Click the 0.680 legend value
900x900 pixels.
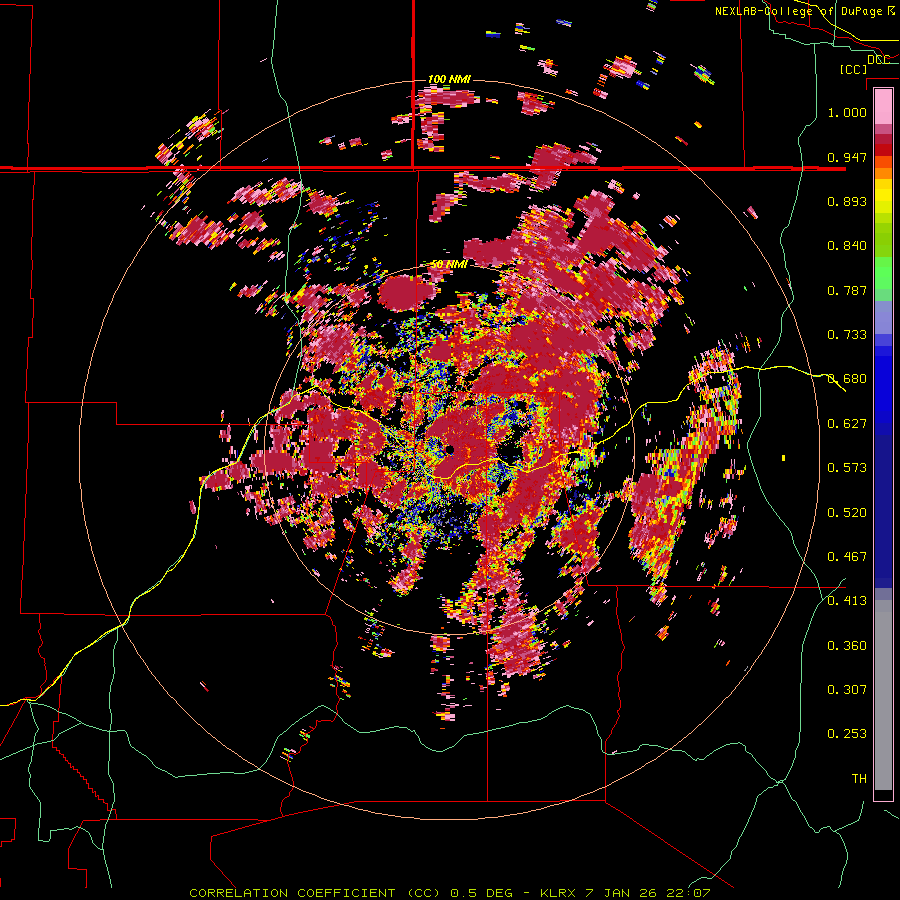pyautogui.click(x=847, y=378)
